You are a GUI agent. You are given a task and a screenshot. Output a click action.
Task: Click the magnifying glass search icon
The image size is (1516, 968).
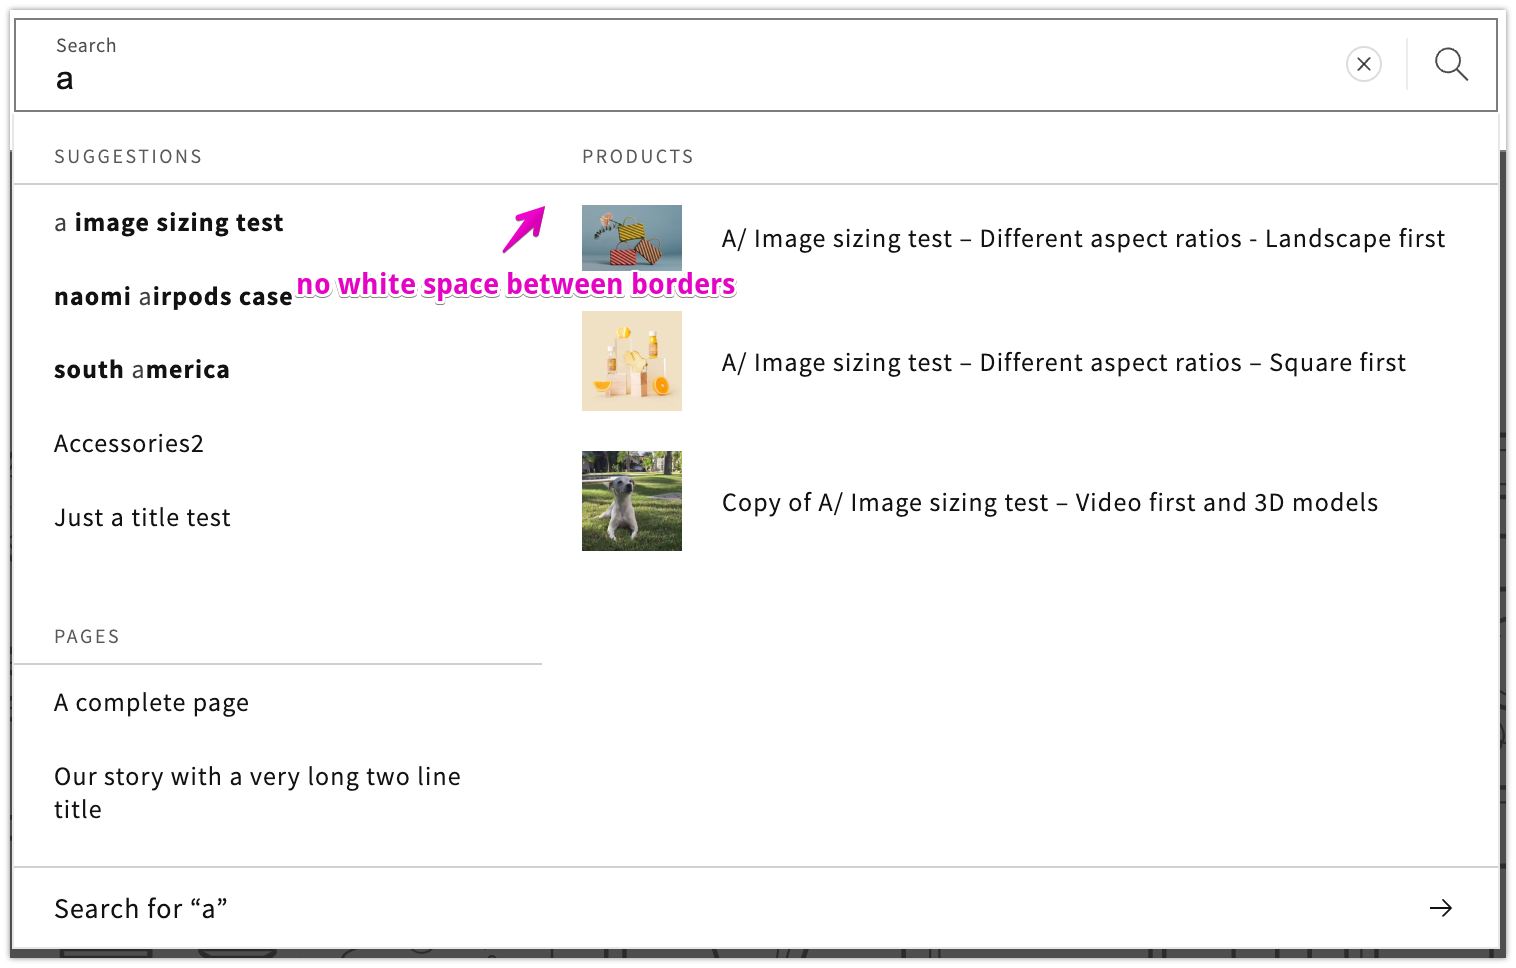(1451, 64)
